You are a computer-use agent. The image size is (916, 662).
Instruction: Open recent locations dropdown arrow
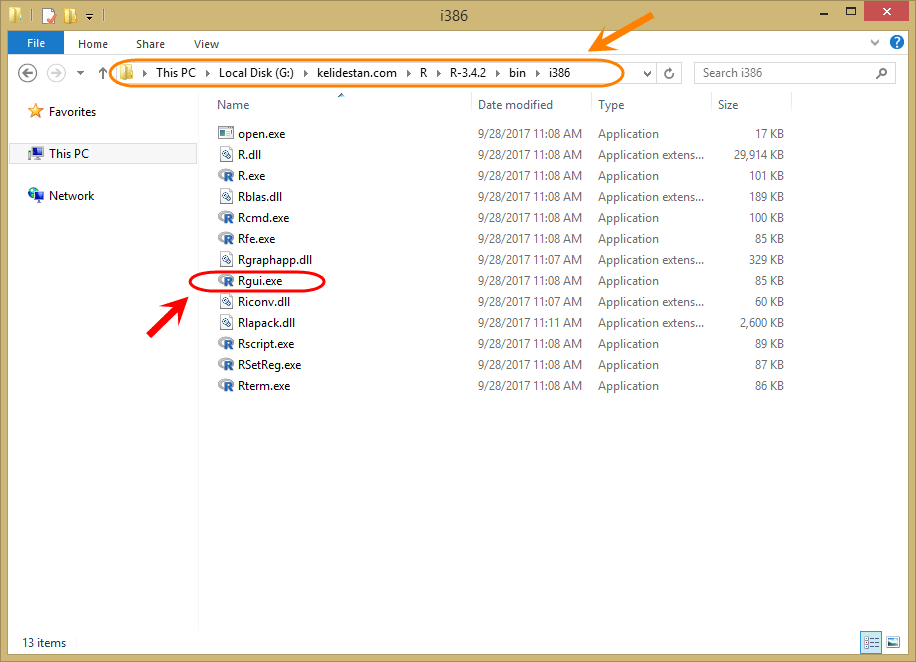[80, 73]
